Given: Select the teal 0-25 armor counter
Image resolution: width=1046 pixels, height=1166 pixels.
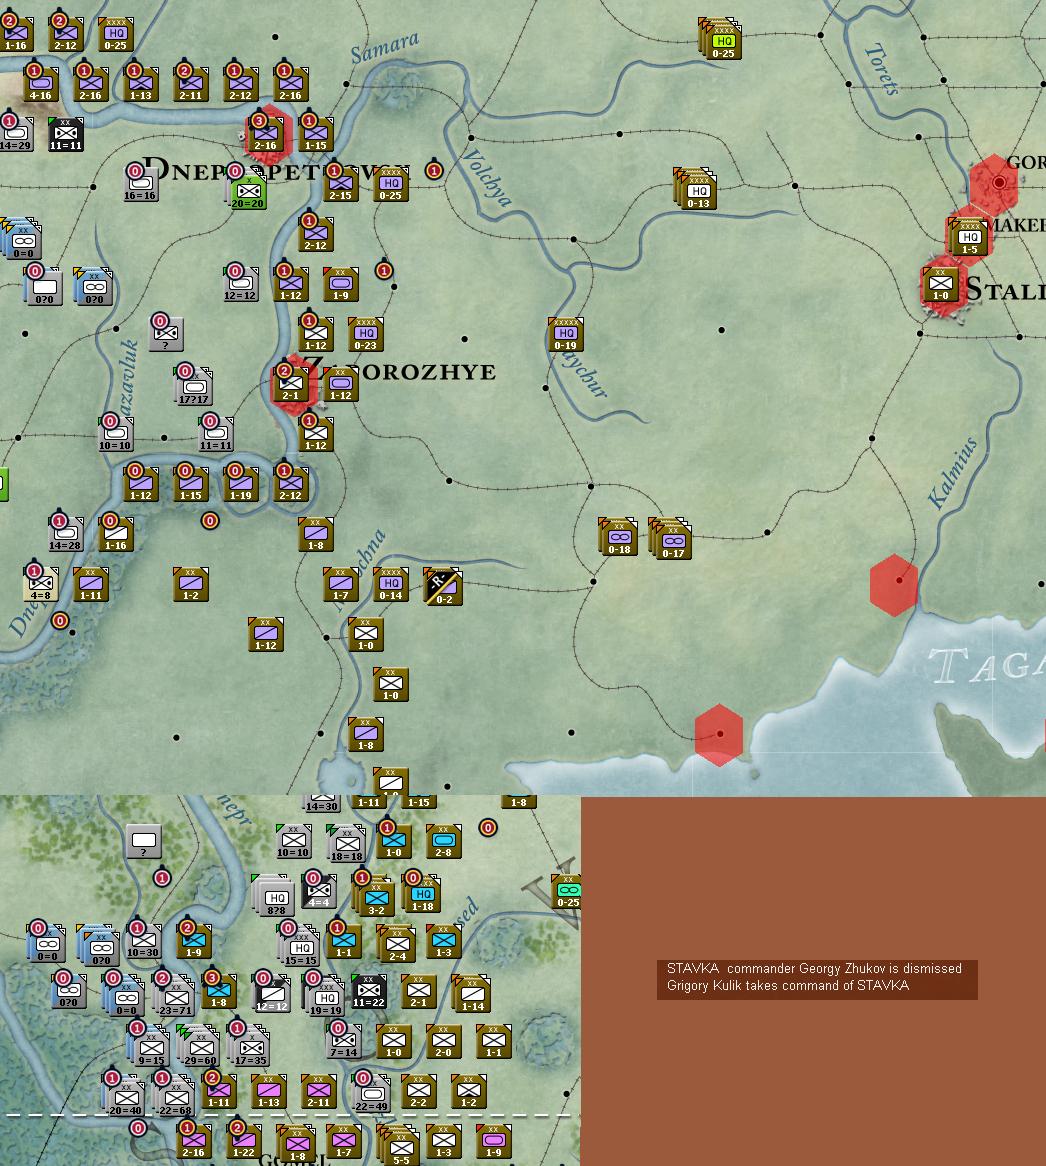Looking at the screenshot, I should point(568,892).
